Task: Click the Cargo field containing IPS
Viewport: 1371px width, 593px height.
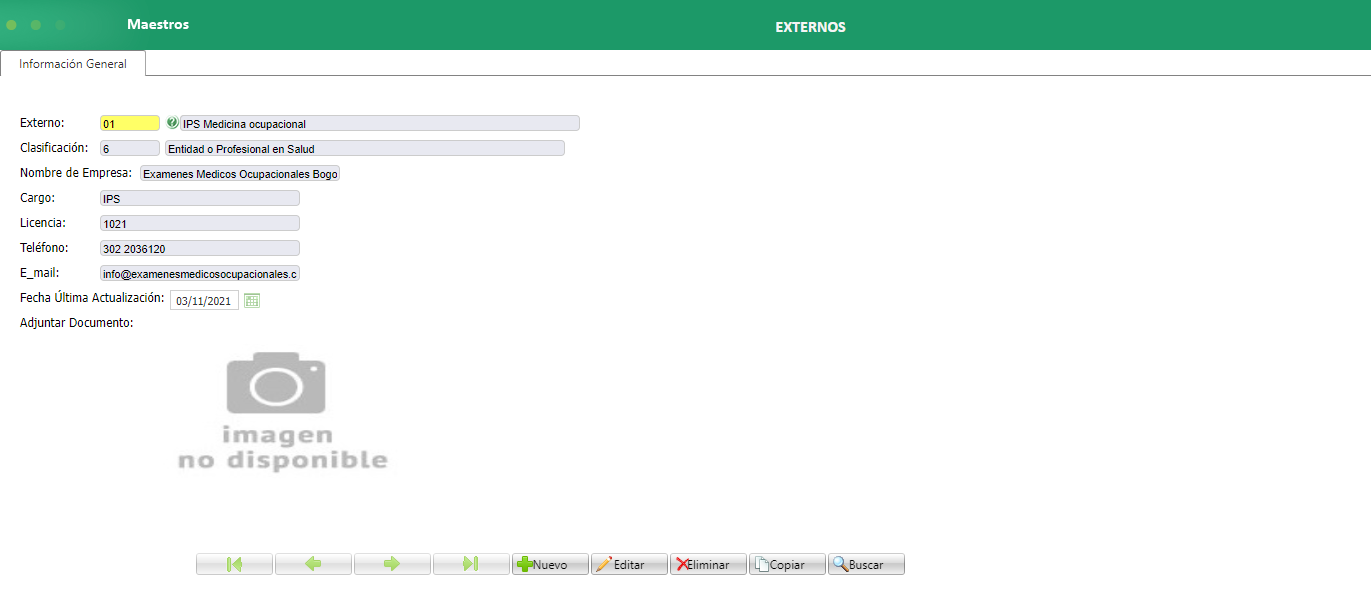Action: pos(200,198)
